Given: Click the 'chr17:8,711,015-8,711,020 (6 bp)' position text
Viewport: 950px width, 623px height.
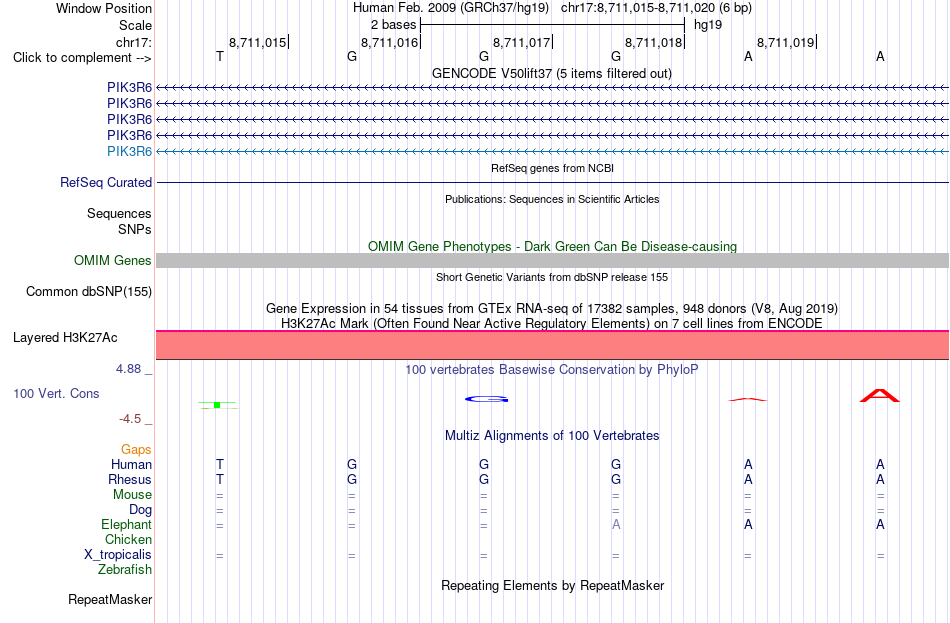Looking at the screenshot, I should pos(656,8).
